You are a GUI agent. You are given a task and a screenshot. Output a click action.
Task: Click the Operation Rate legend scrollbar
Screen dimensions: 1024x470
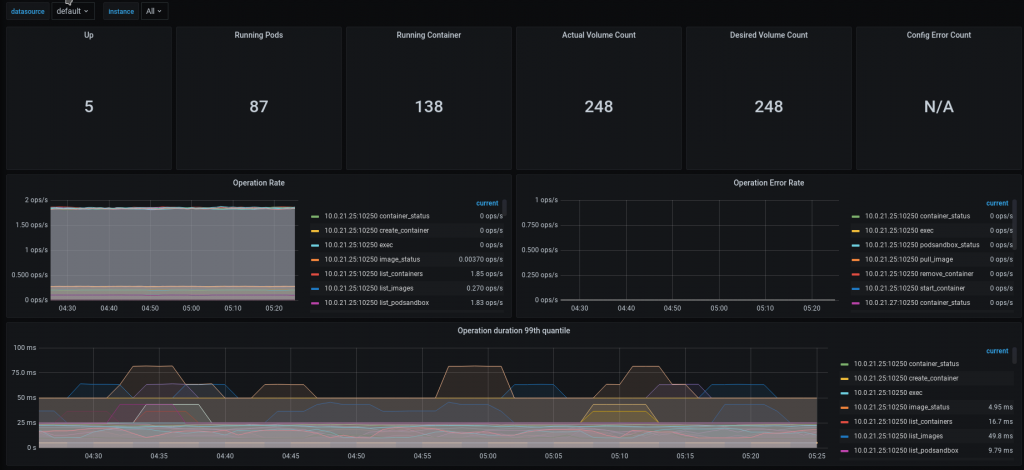(505, 208)
